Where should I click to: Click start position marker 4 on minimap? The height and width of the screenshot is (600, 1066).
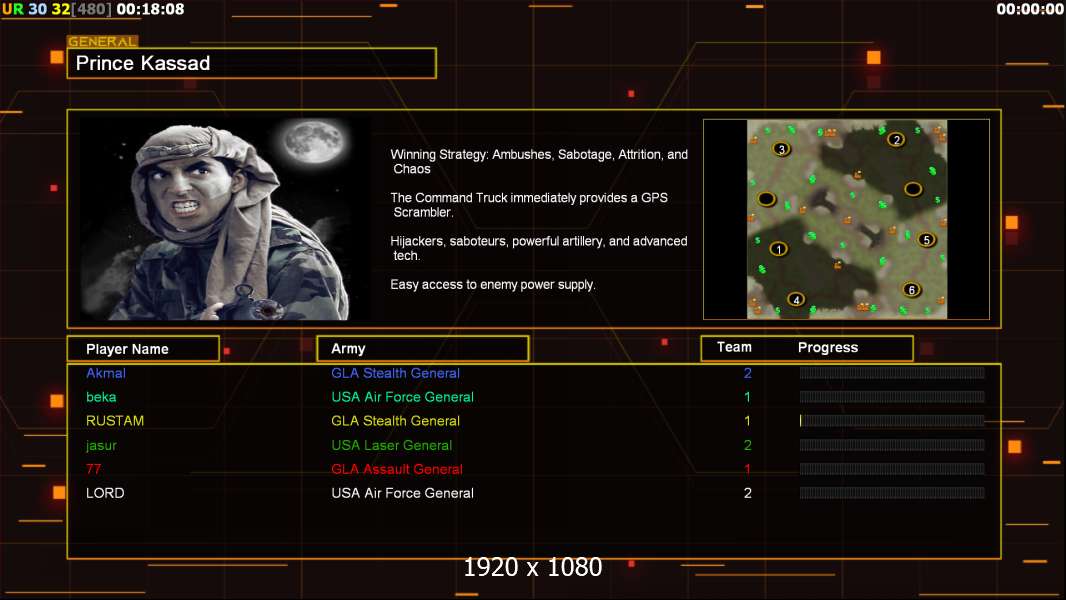tap(795, 299)
